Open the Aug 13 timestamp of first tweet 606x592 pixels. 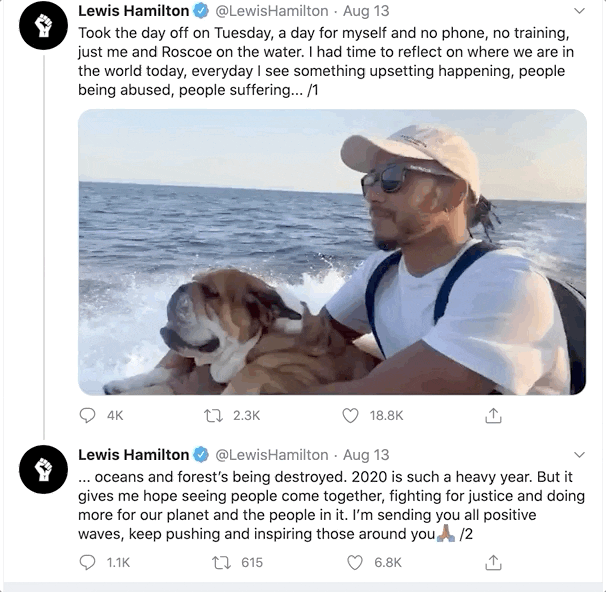tap(366, 11)
